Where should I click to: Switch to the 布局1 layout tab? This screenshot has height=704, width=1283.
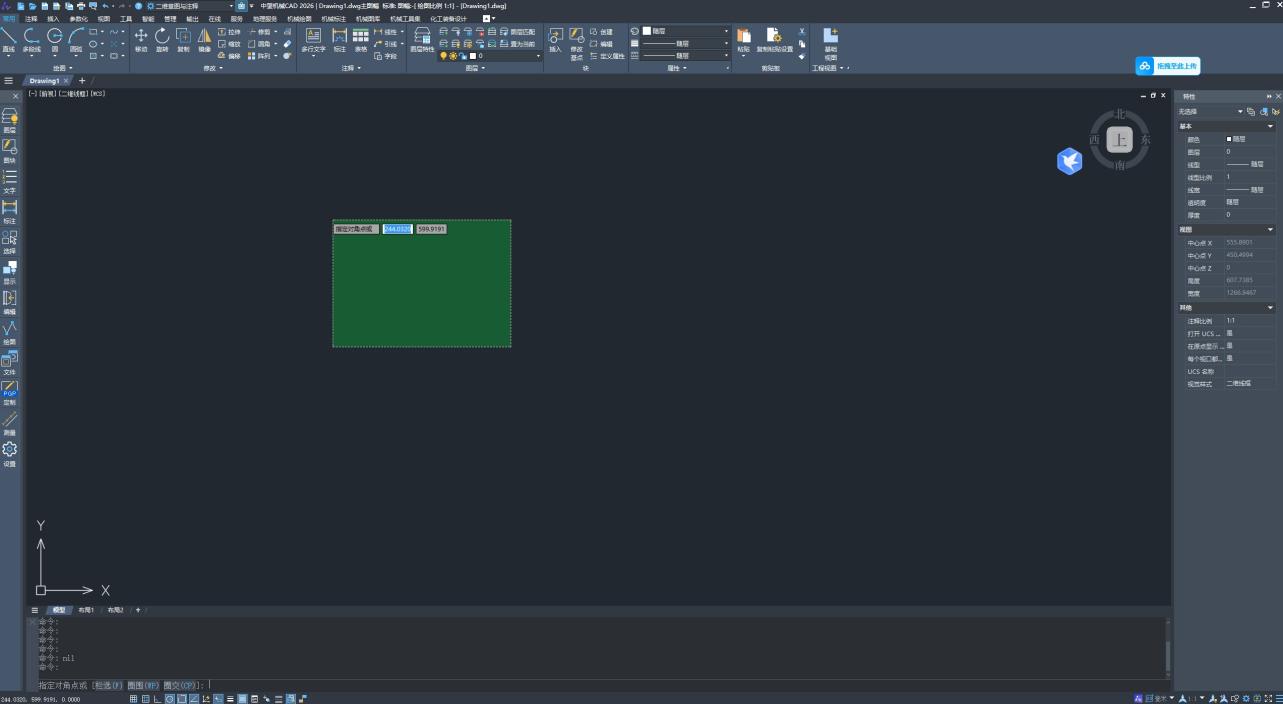[x=86, y=610]
